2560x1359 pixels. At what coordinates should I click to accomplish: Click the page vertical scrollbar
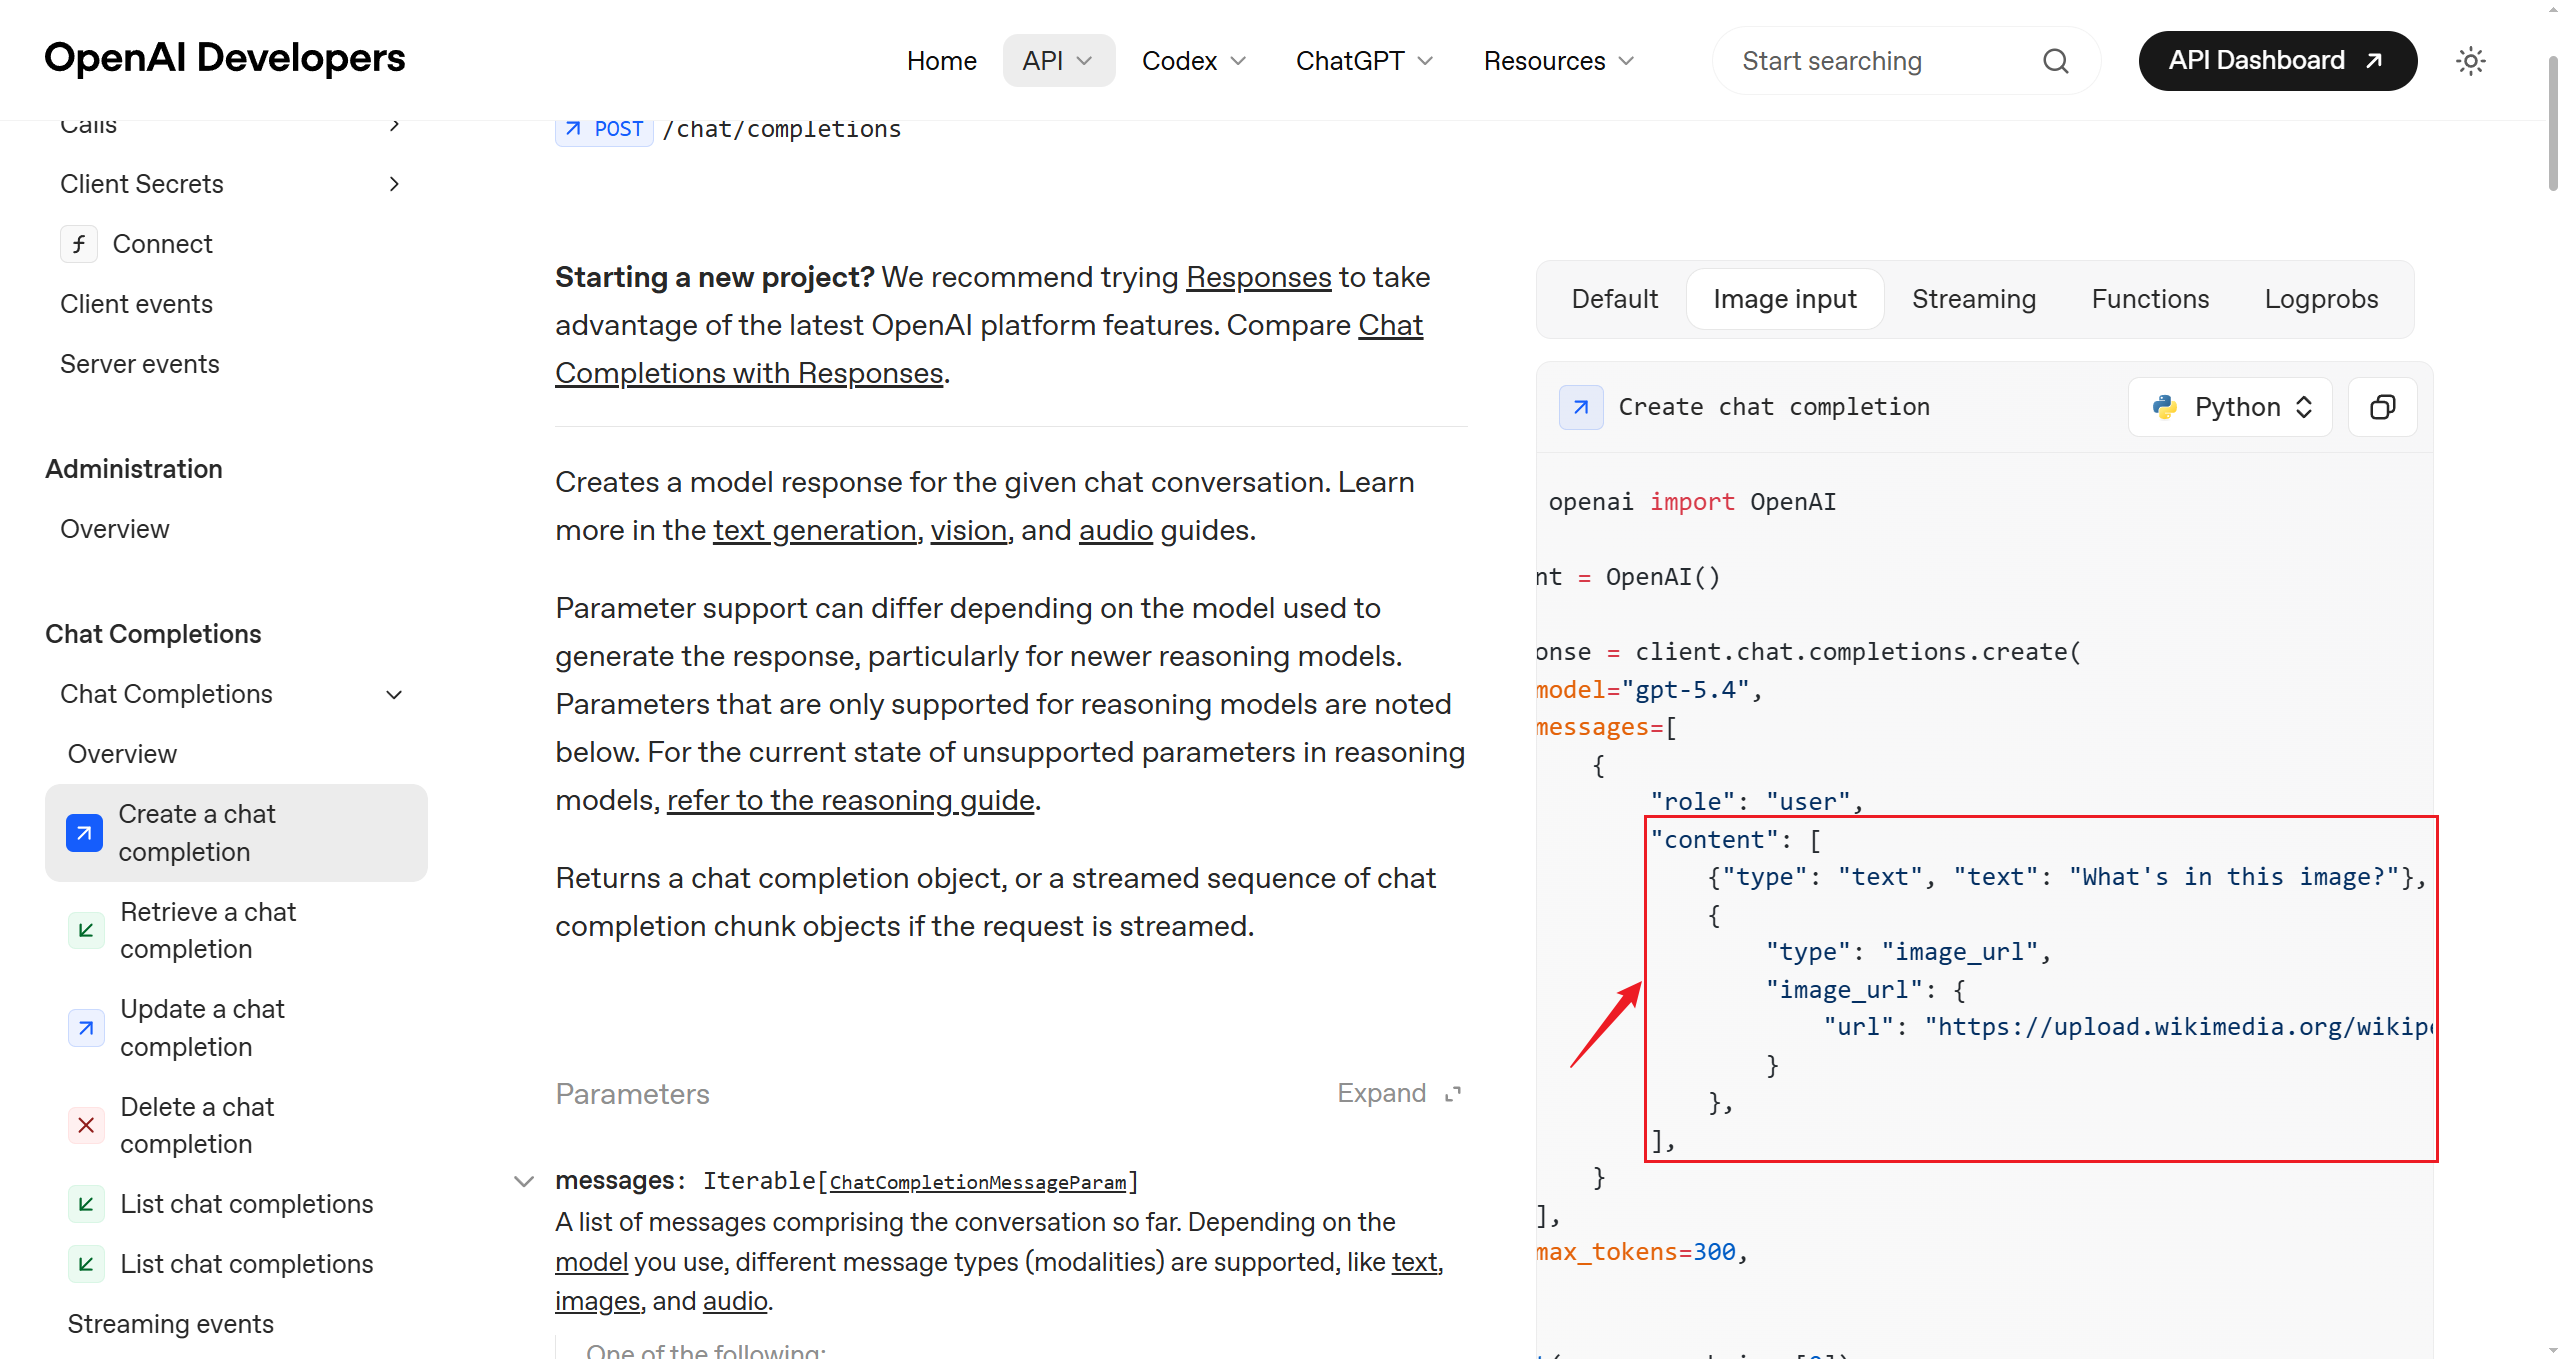(x=2552, y=125)
